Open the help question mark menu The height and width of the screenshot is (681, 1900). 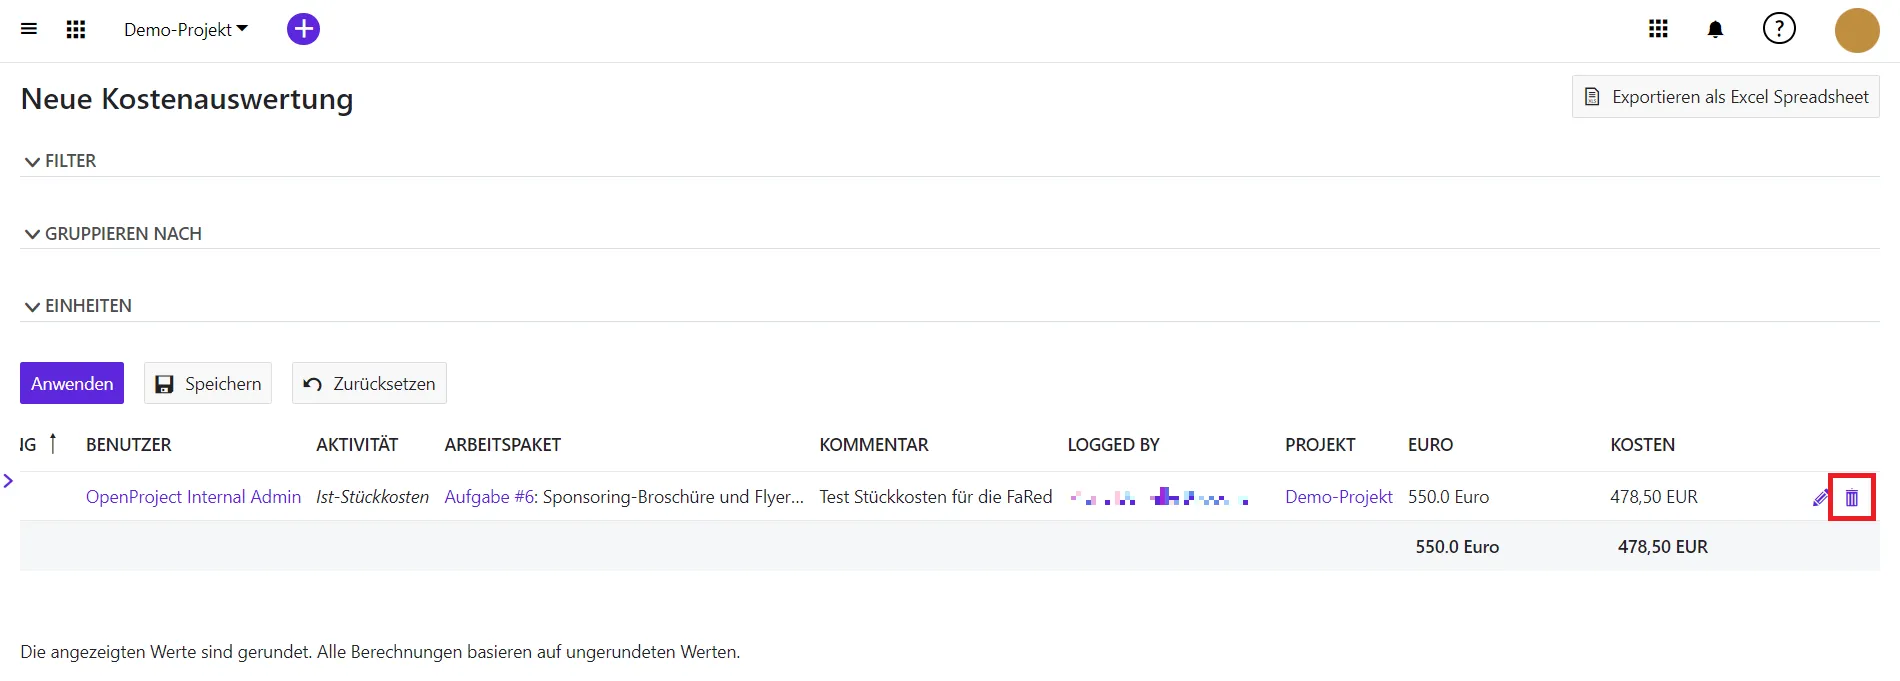(x=1778, y=29)
